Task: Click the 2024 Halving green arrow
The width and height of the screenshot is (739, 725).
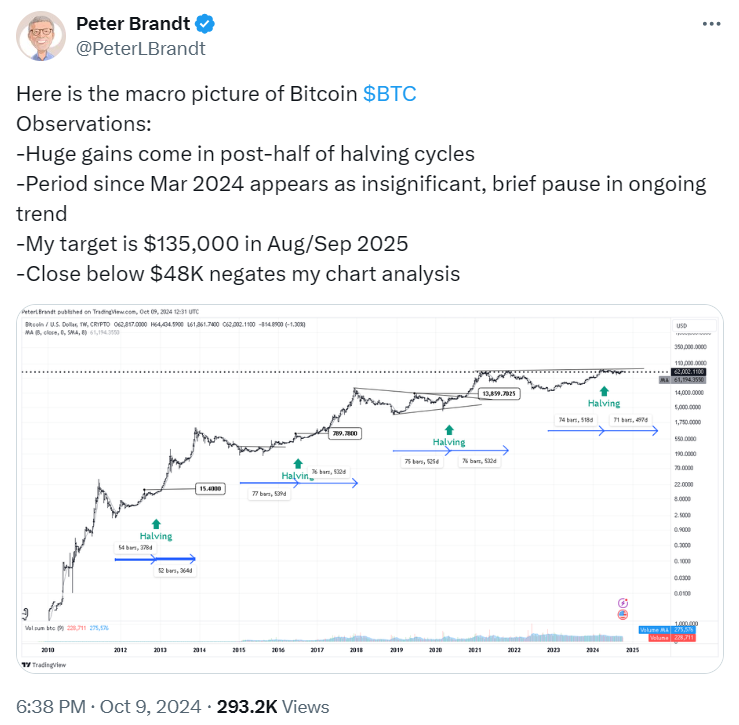Action: coord(604,391)
